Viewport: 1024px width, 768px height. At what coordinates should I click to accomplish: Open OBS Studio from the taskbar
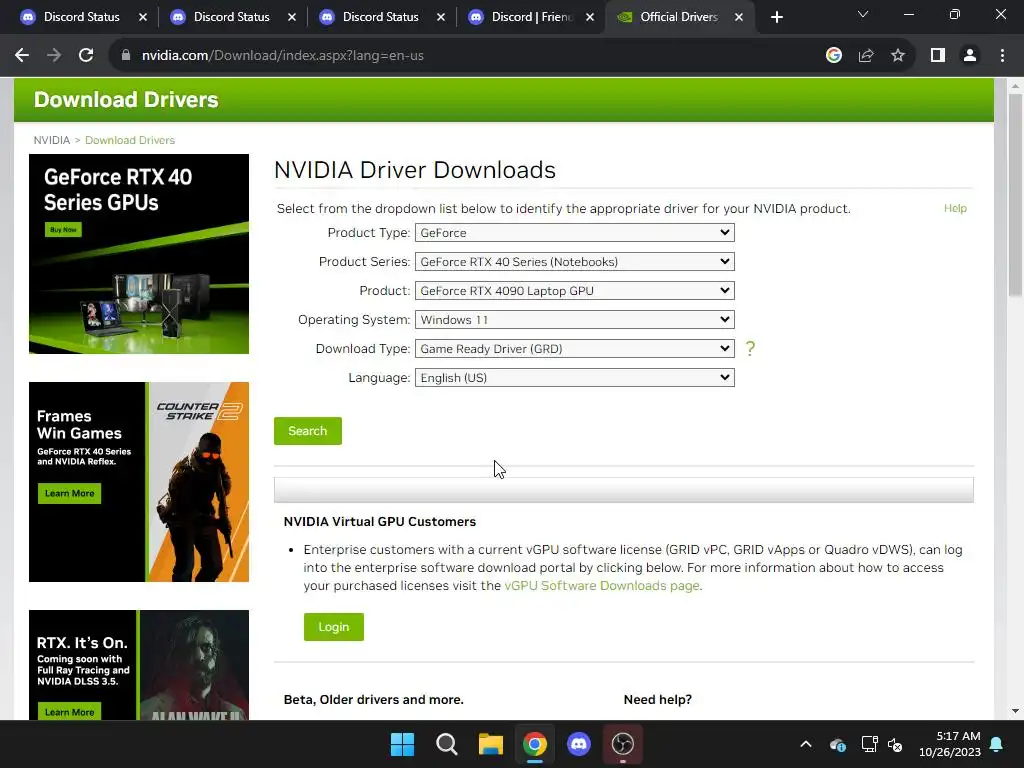(x=622, y=744)
